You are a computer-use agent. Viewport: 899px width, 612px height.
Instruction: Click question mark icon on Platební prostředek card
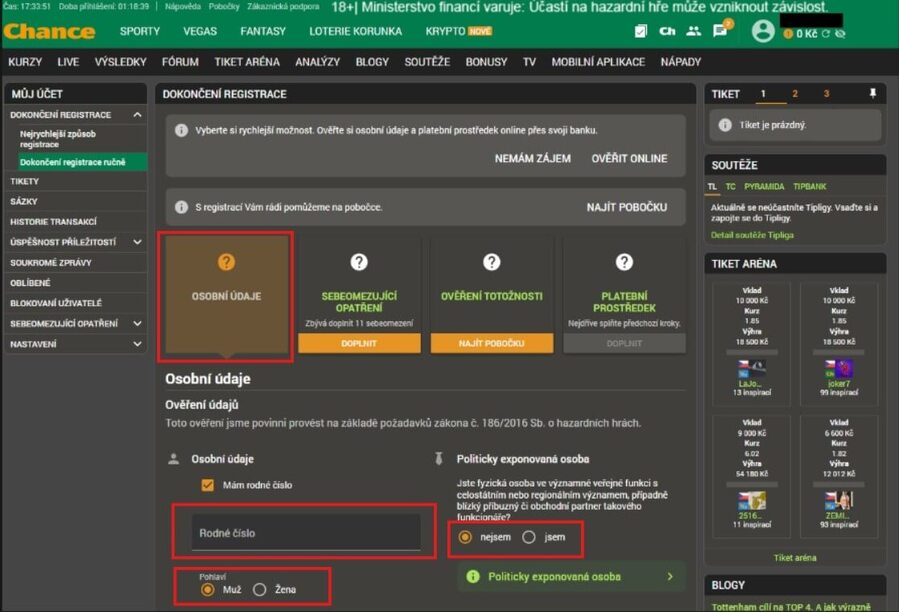624,262
